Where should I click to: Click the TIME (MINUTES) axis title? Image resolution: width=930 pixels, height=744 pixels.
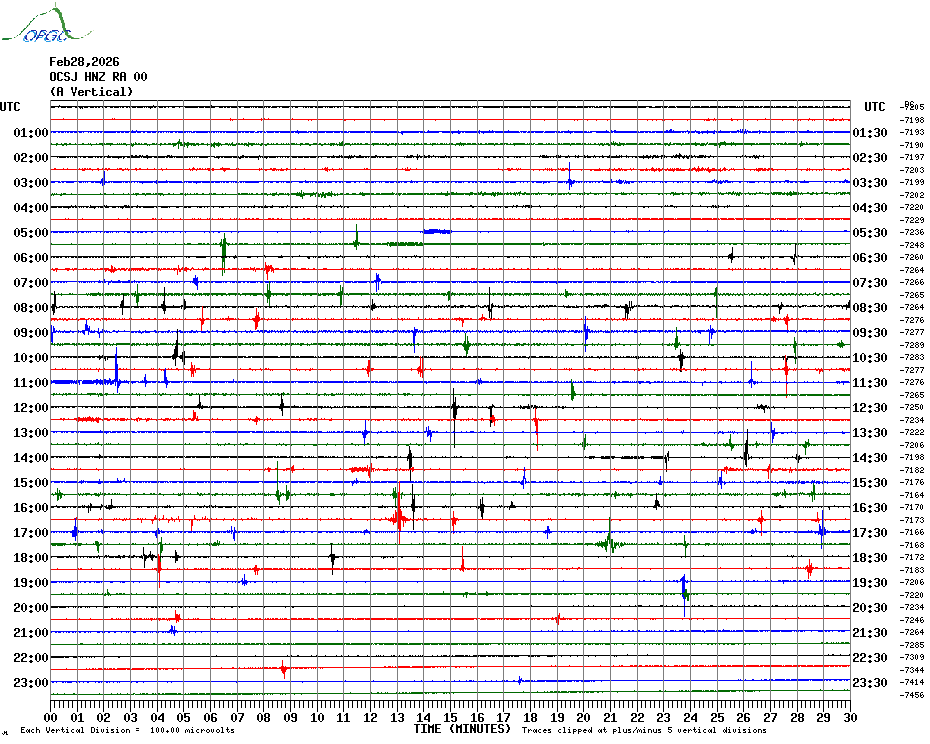click(461, 729)
